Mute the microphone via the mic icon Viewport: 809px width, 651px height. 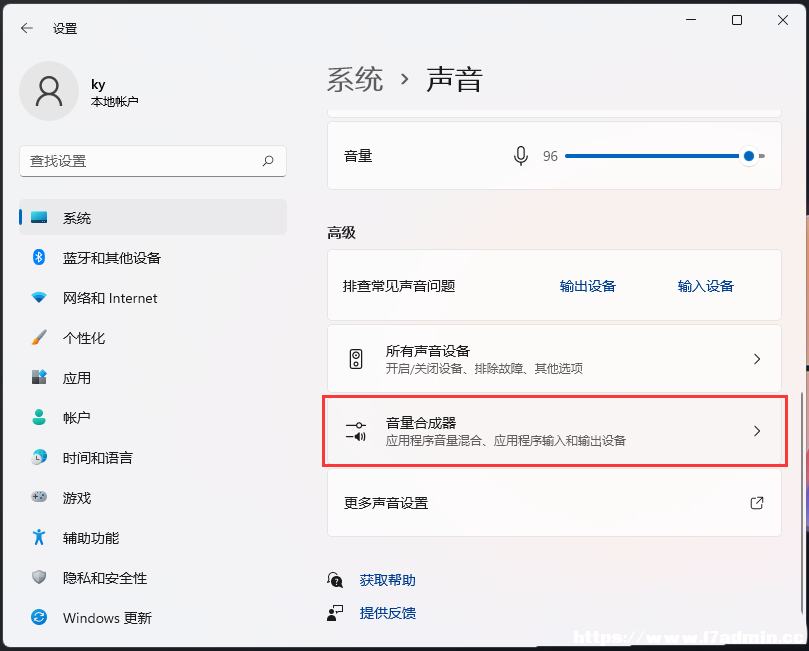(x=521, y=156)
